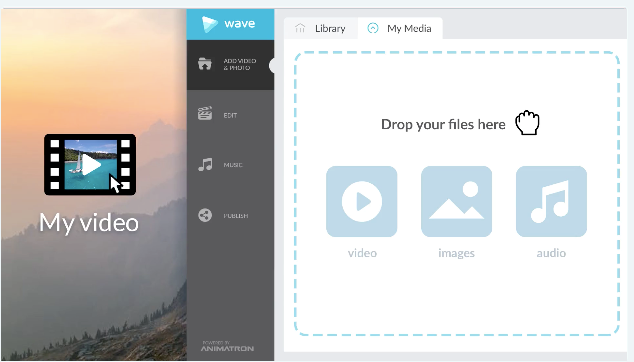
Task: Click the 'My video' title text
Action: (89, 222)
